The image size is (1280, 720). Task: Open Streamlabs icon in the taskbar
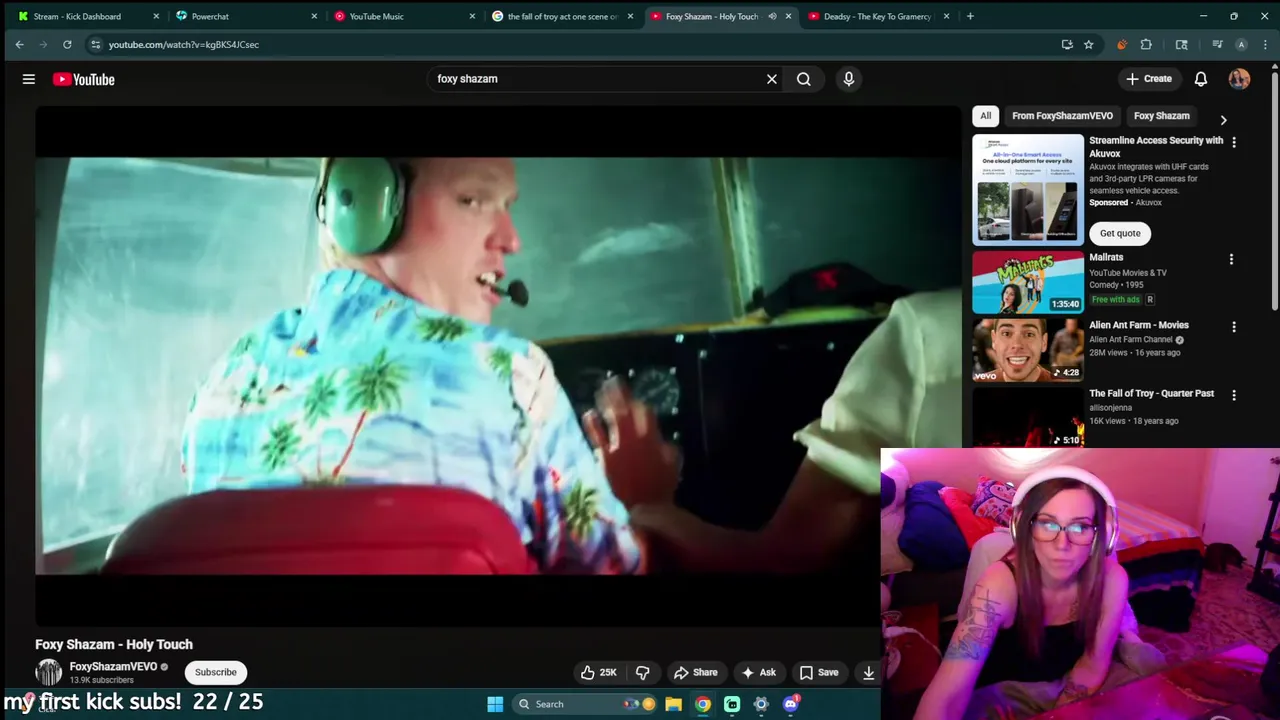[732, 704]
